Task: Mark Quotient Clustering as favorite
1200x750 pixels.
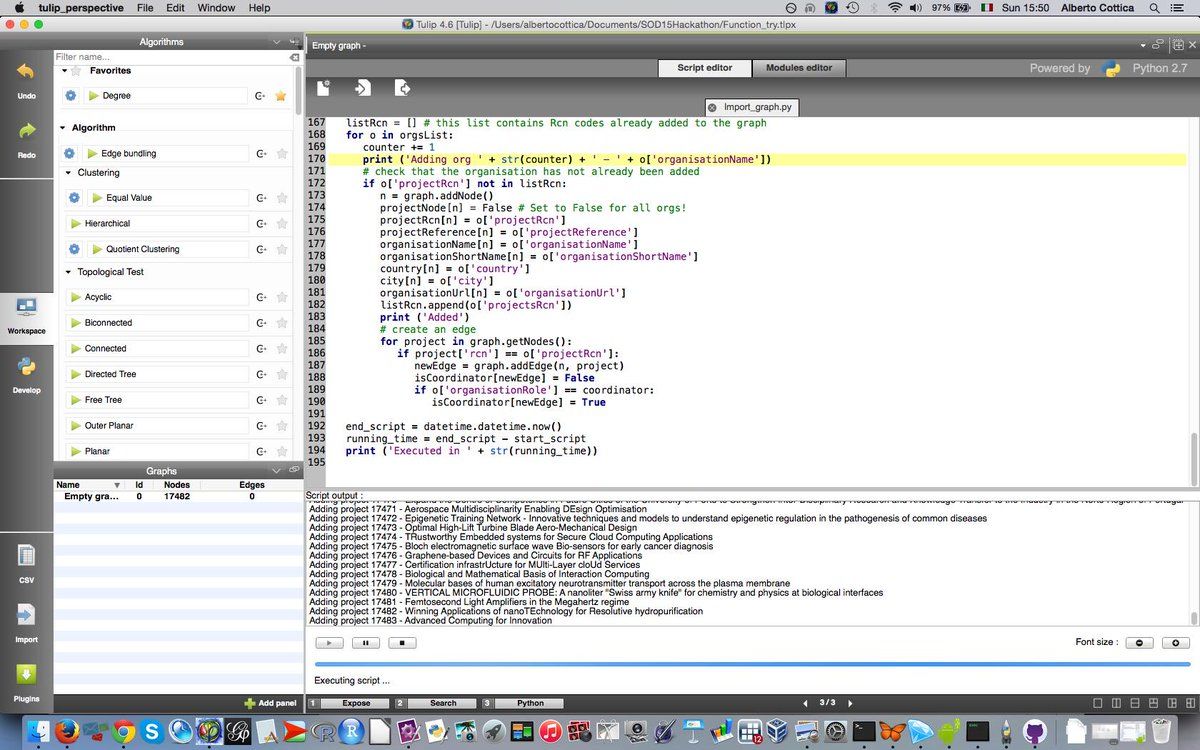Action: [282, 249]
